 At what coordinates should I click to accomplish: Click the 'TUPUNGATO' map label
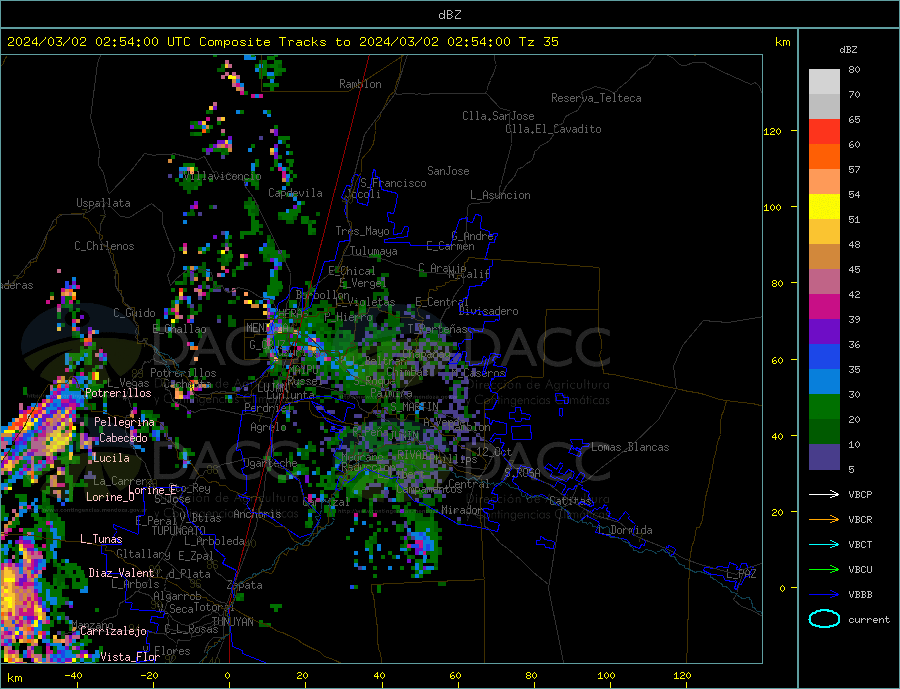click(179, 531)
